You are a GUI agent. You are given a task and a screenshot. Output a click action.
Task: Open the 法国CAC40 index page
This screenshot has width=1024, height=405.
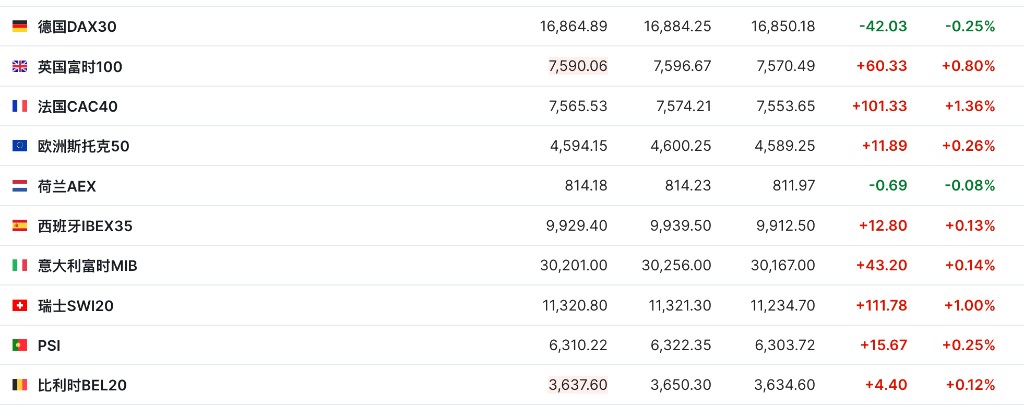(78, 106)
